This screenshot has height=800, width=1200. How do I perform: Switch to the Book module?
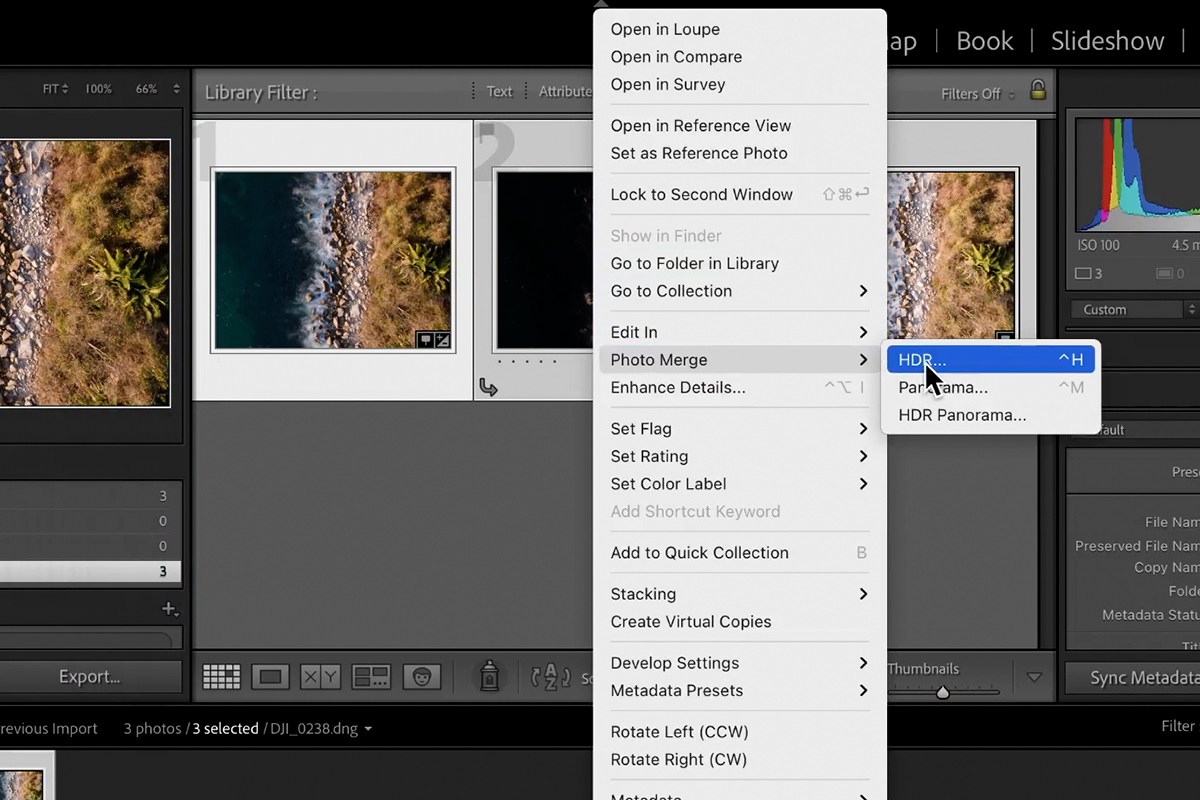click(985, 41)
